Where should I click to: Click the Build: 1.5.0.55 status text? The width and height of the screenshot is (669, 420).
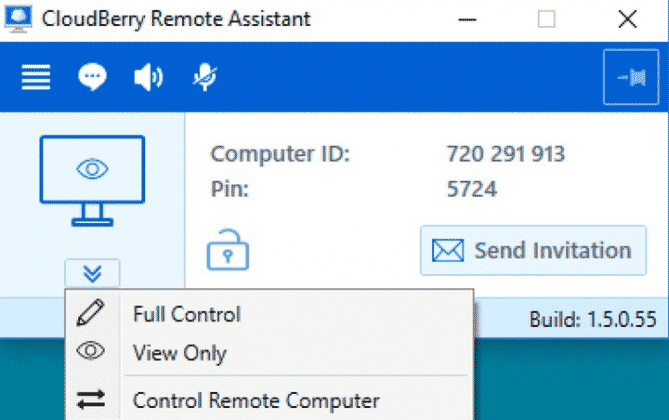[x=593, y=319]
